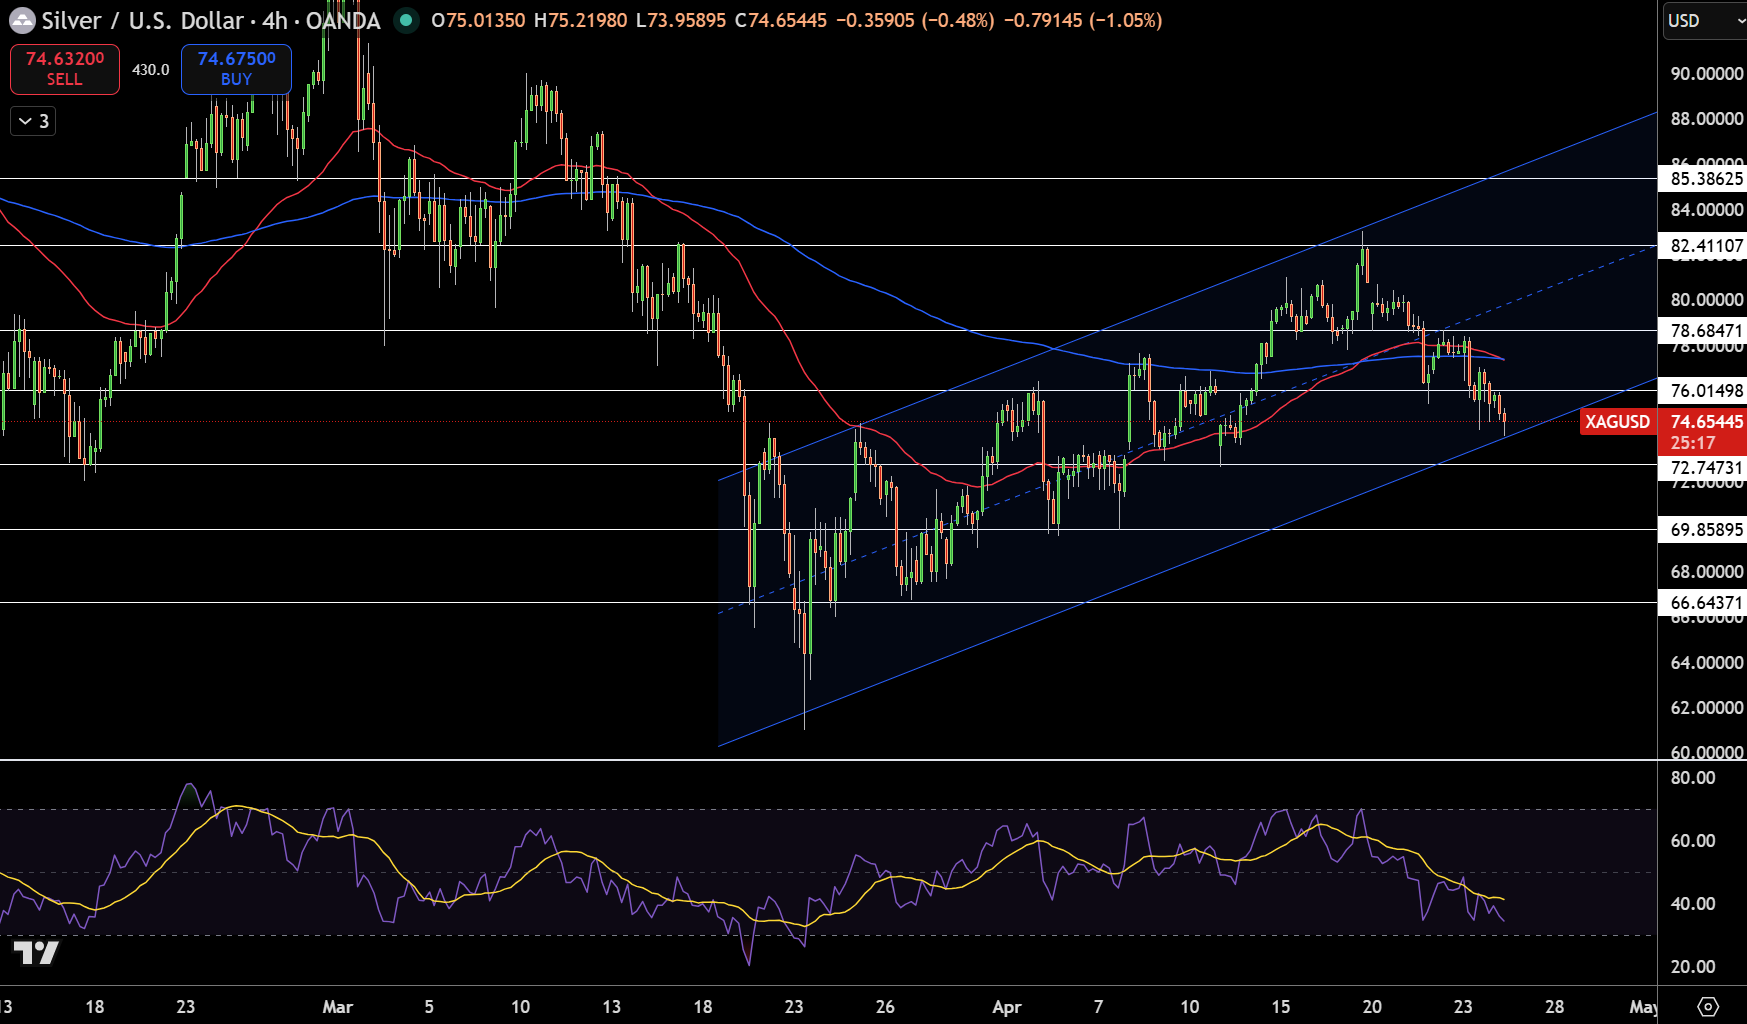The width and height of the screenshot is (1747, 1024).
Task: Click the spread value 430.0
Action: (150, 69)
